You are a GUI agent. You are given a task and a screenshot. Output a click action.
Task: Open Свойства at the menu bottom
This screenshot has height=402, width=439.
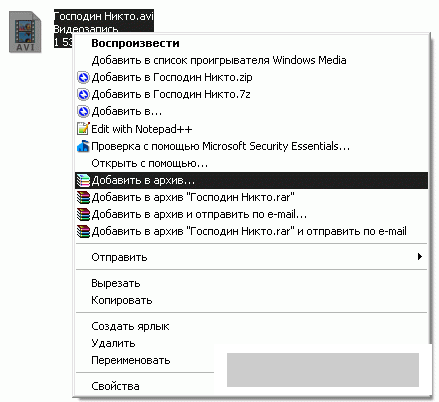click(115, 386)
